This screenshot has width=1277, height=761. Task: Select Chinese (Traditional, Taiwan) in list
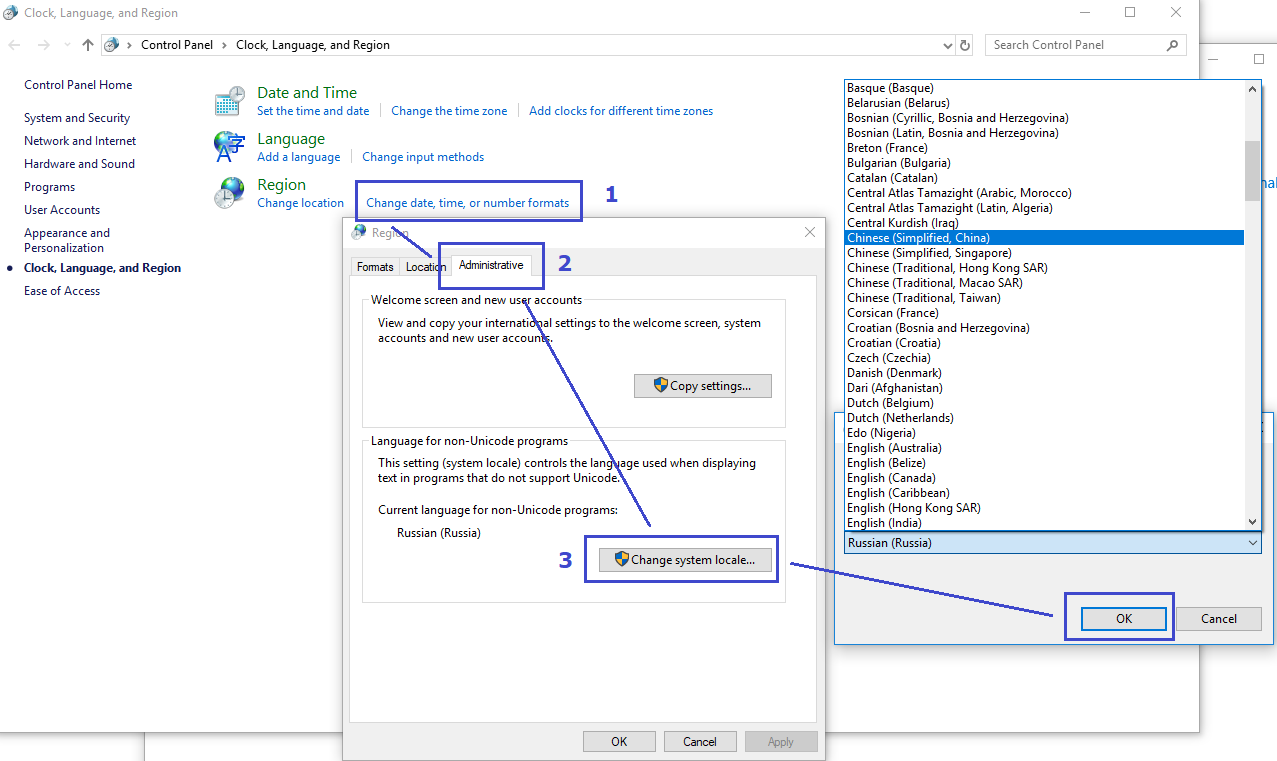[x=1044, y=298]
